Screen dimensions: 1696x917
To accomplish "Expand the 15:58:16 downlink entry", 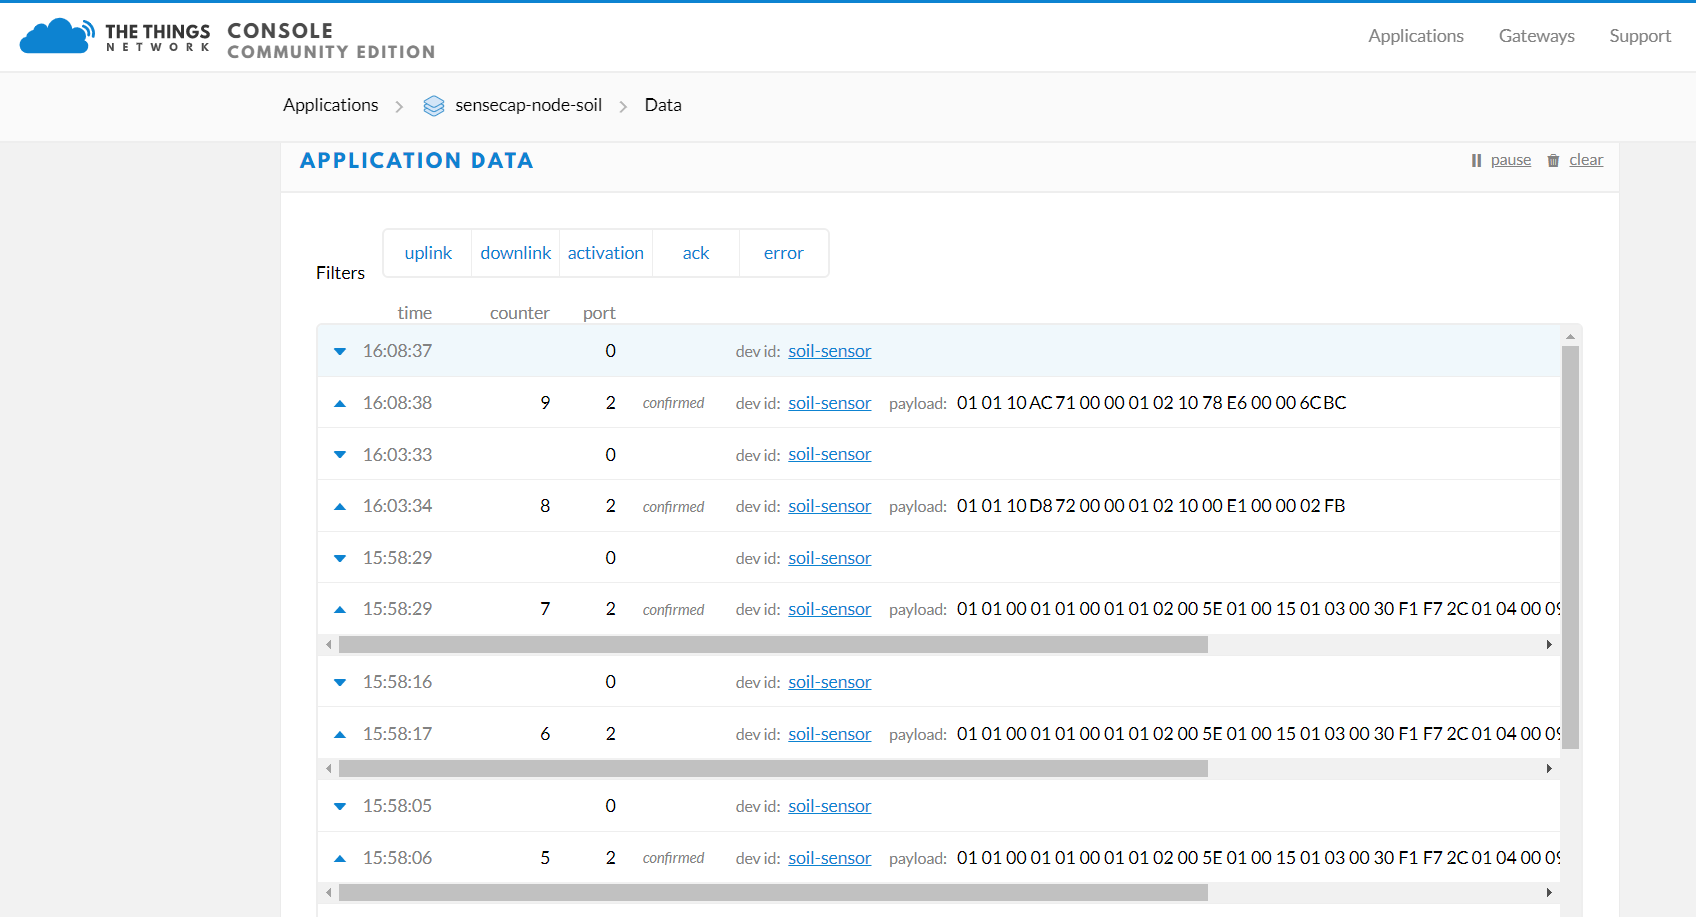I will (x=340, y=682).
